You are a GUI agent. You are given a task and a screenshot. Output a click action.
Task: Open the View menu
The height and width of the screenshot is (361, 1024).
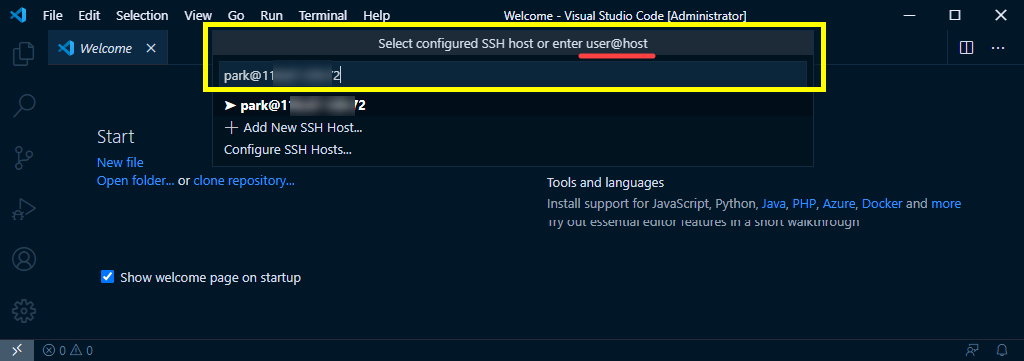click(x=198, y=15)
